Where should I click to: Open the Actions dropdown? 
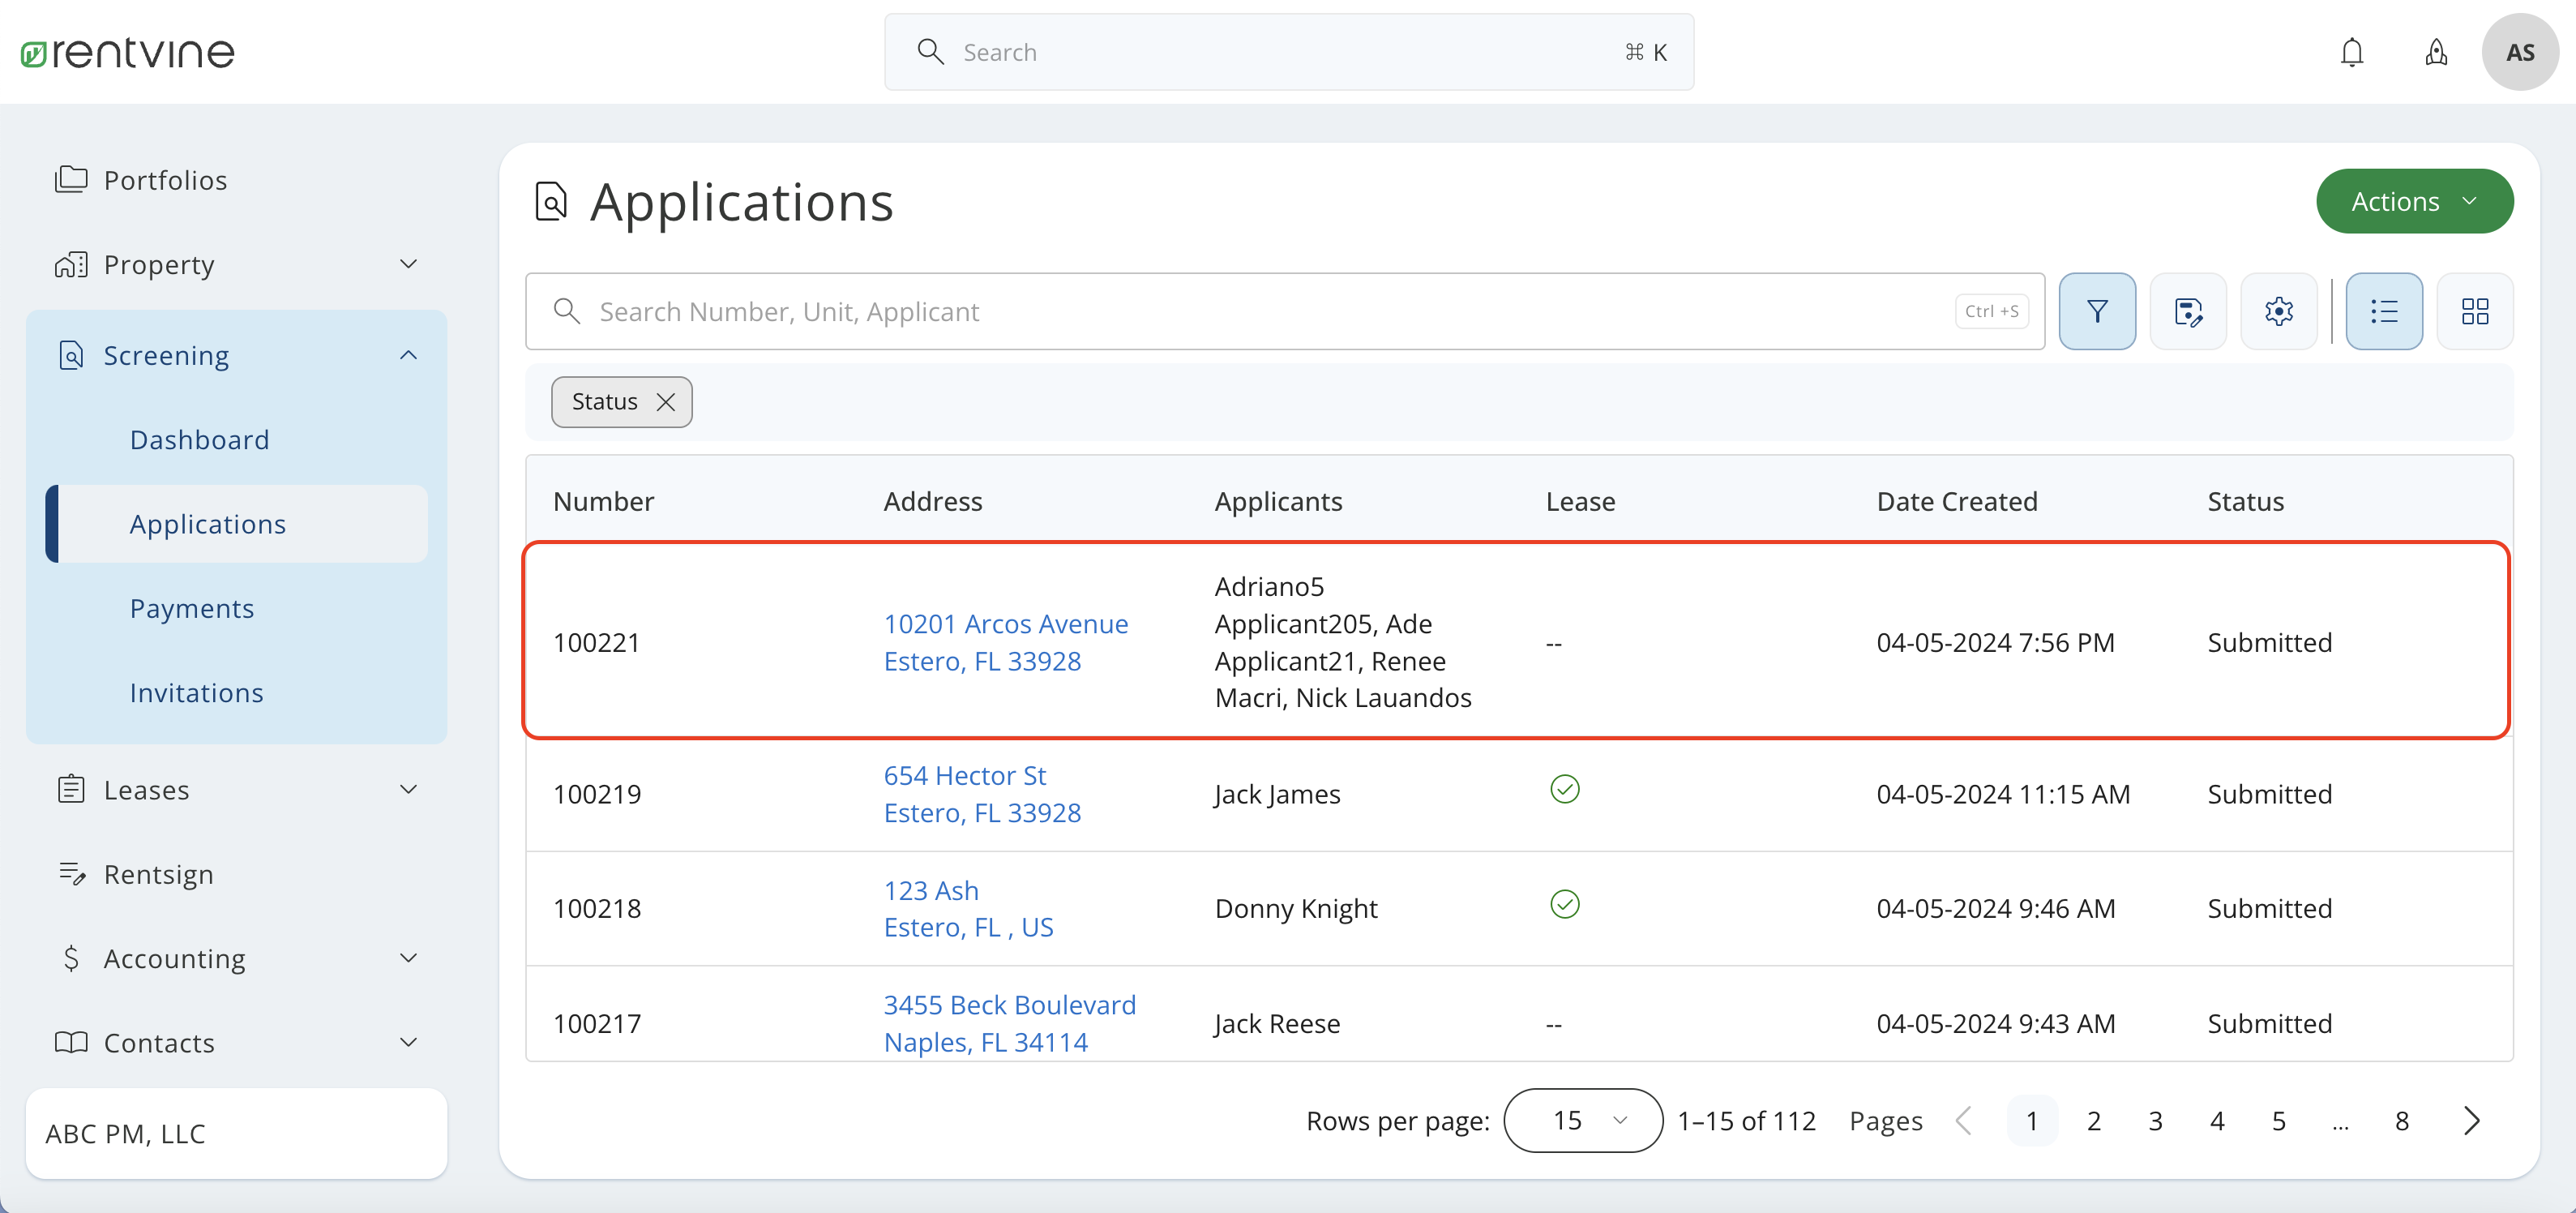(x=2414, y=201)
